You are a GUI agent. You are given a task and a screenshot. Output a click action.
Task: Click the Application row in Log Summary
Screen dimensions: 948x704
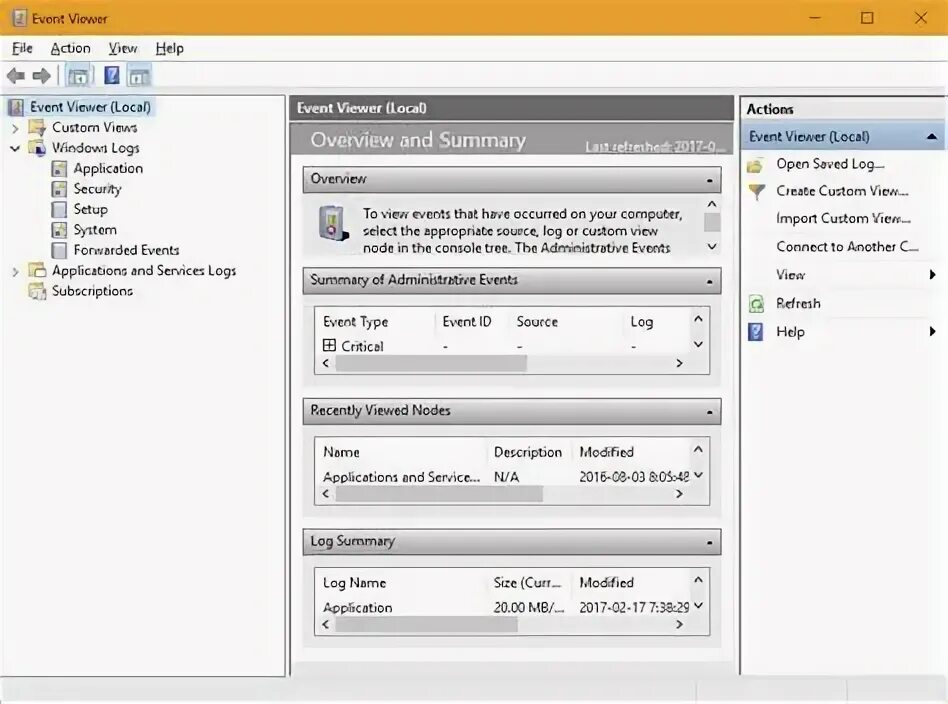coord(505,608)
